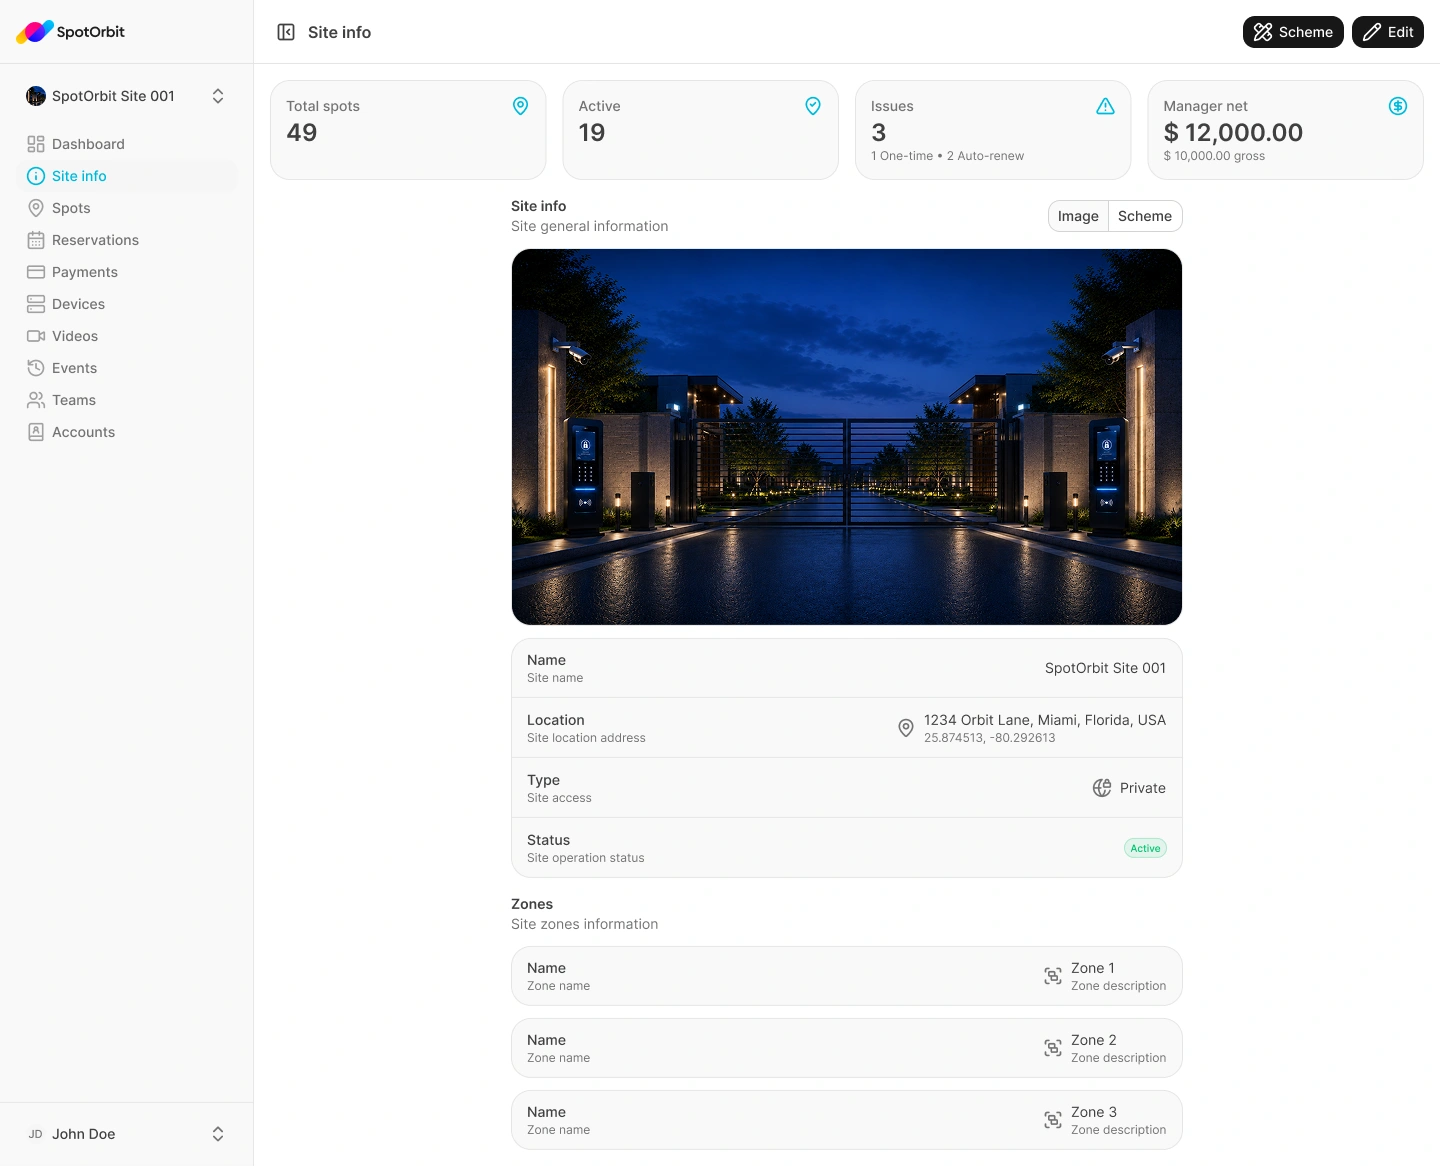Click the site gate image
Viewport: 1440px width, 1166px height.
(847, 437)
